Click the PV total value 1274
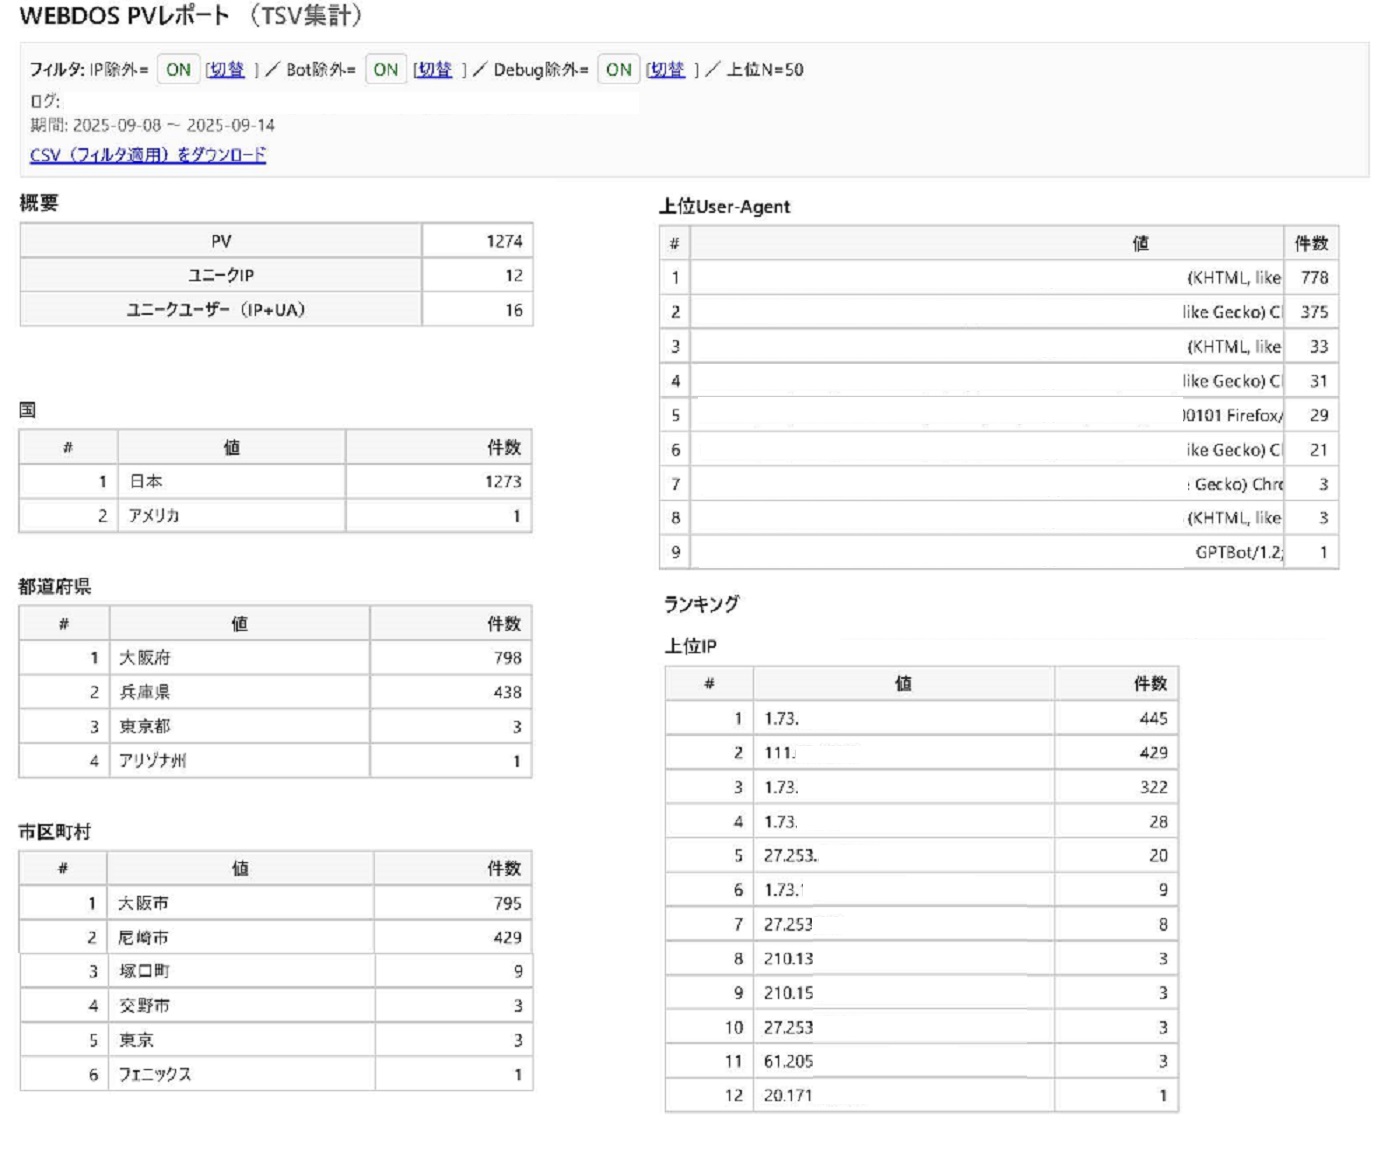The image size is (1388, 1153). (x=503, y=241)
